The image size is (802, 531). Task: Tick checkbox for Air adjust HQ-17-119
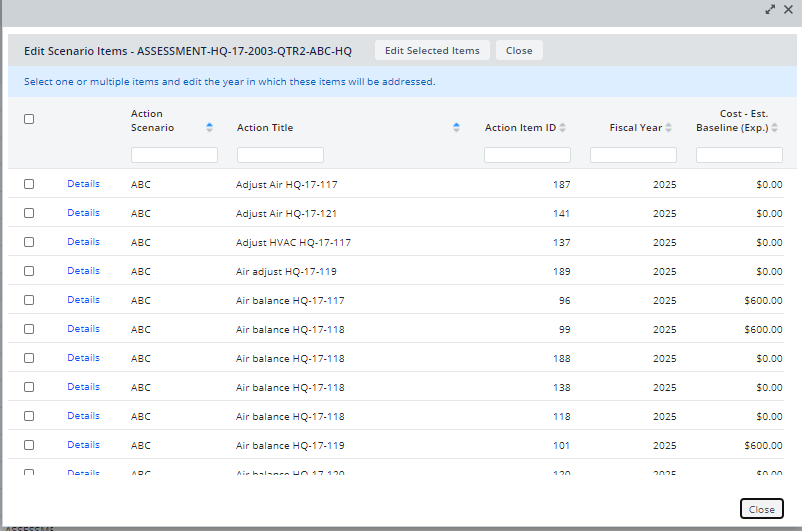tap(29, 271)
